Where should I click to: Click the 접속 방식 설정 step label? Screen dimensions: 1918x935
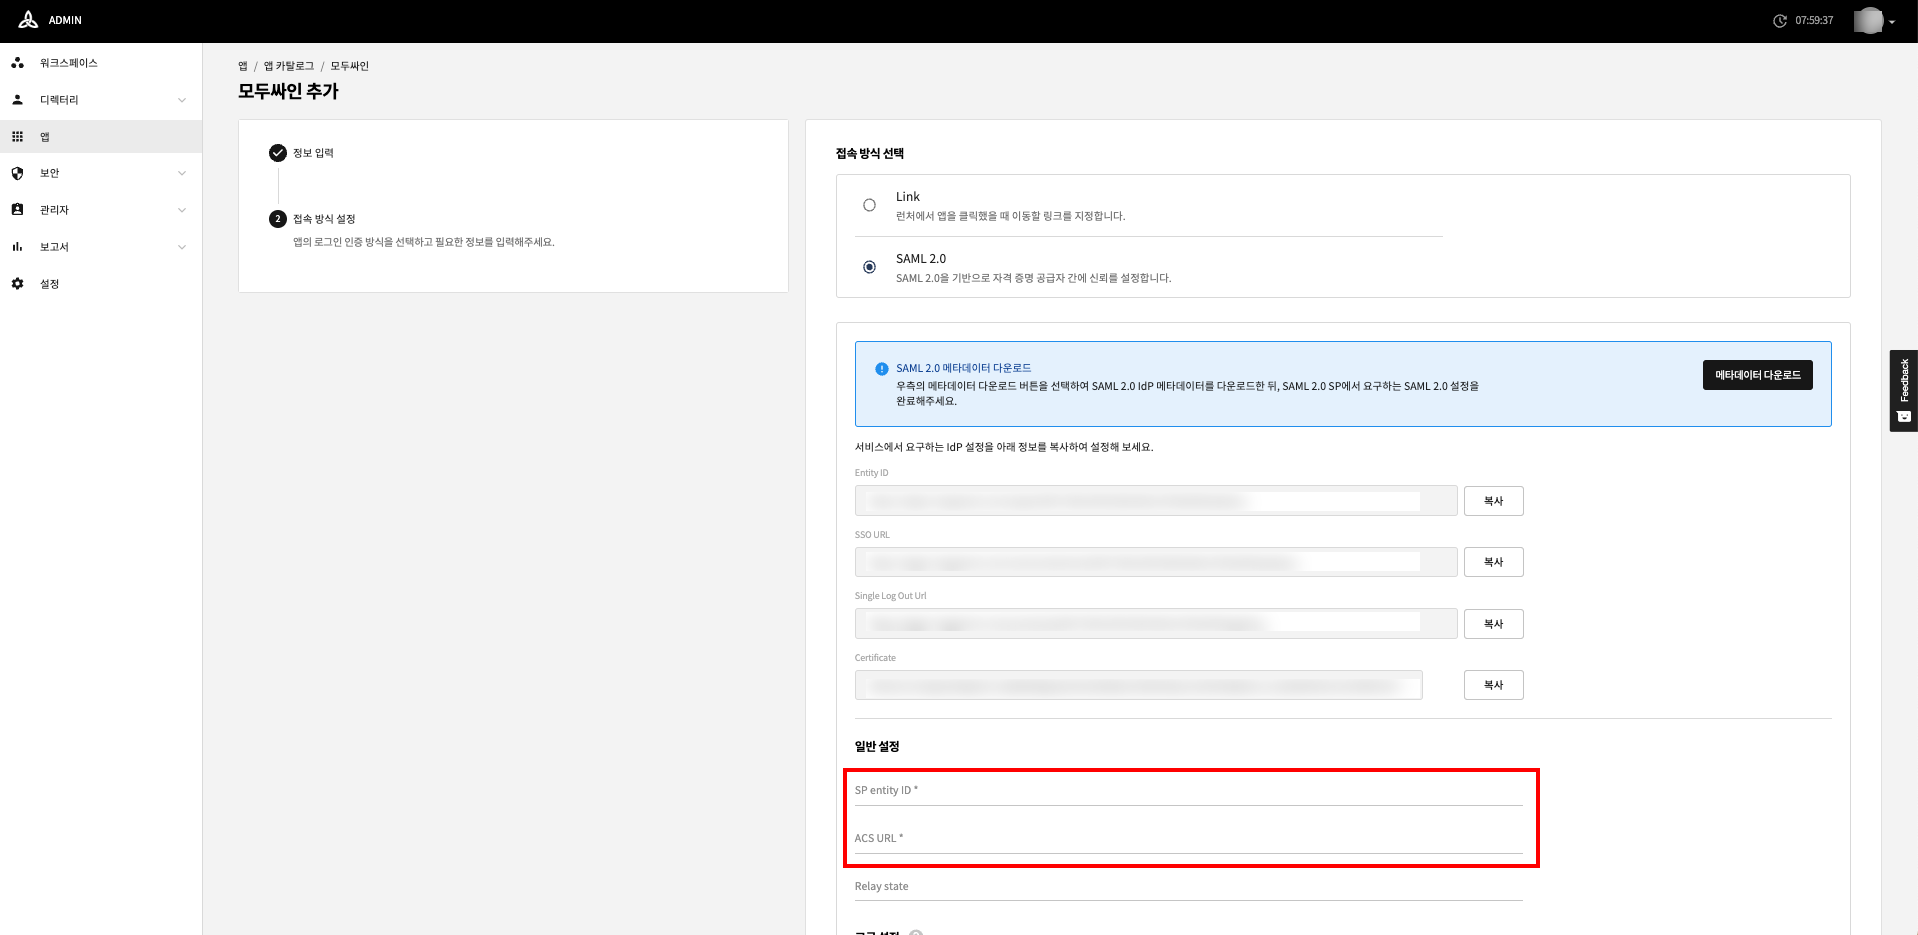[324, 219]
